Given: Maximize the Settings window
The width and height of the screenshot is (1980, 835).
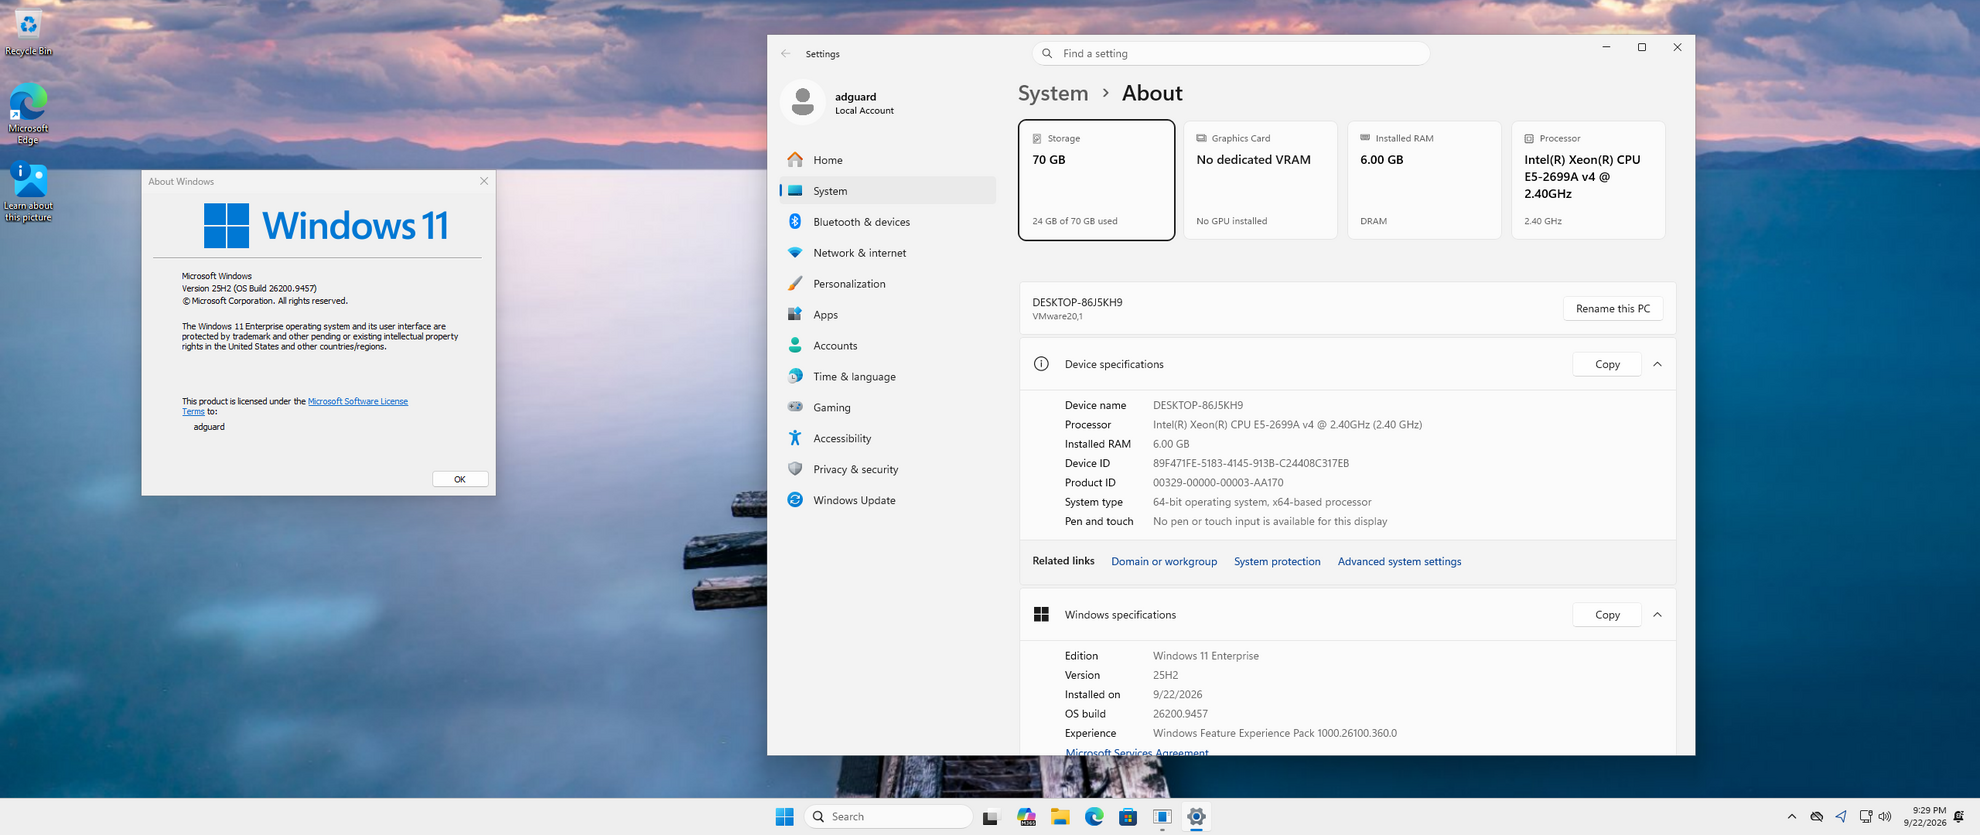Looking at the screenshot, I should pyautogui.click(x=1642, y=47).
